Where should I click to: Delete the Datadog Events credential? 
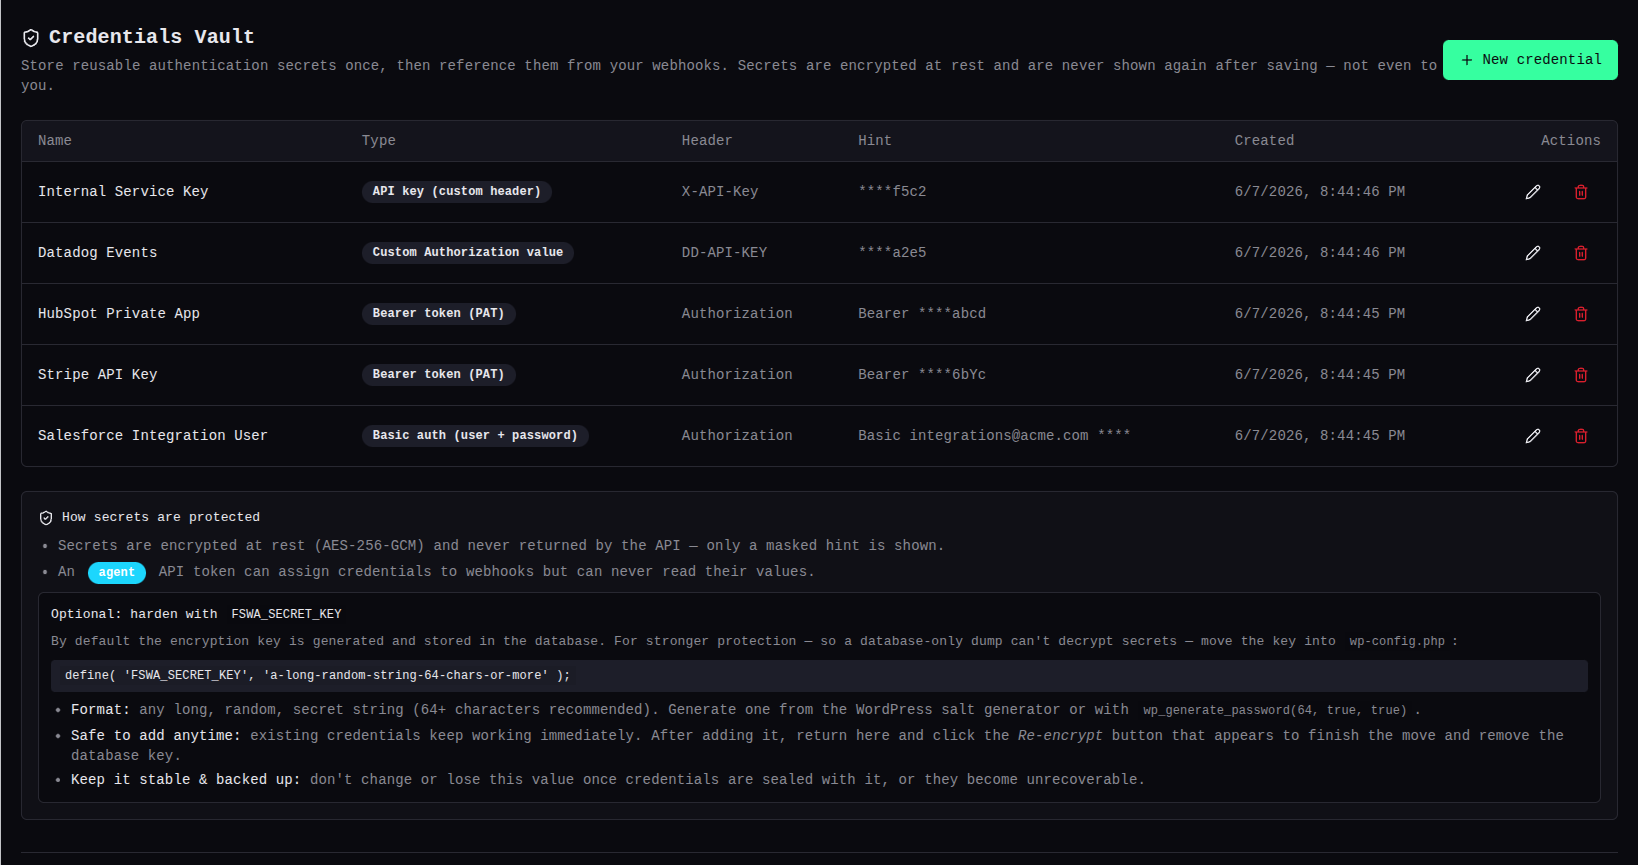1581,253
